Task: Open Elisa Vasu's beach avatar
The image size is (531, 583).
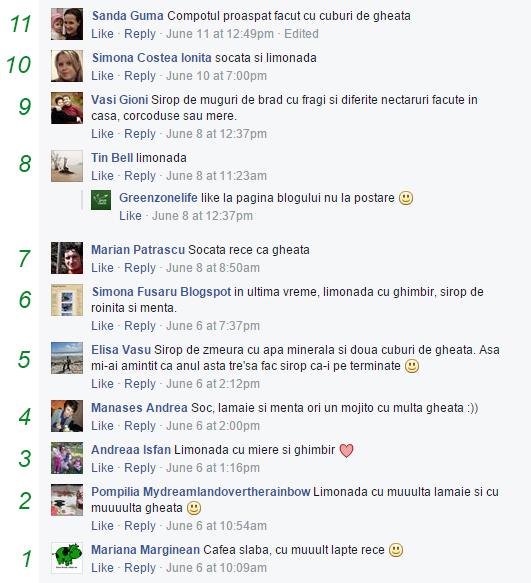Action: pyautogui.click(x=67, y=358)
